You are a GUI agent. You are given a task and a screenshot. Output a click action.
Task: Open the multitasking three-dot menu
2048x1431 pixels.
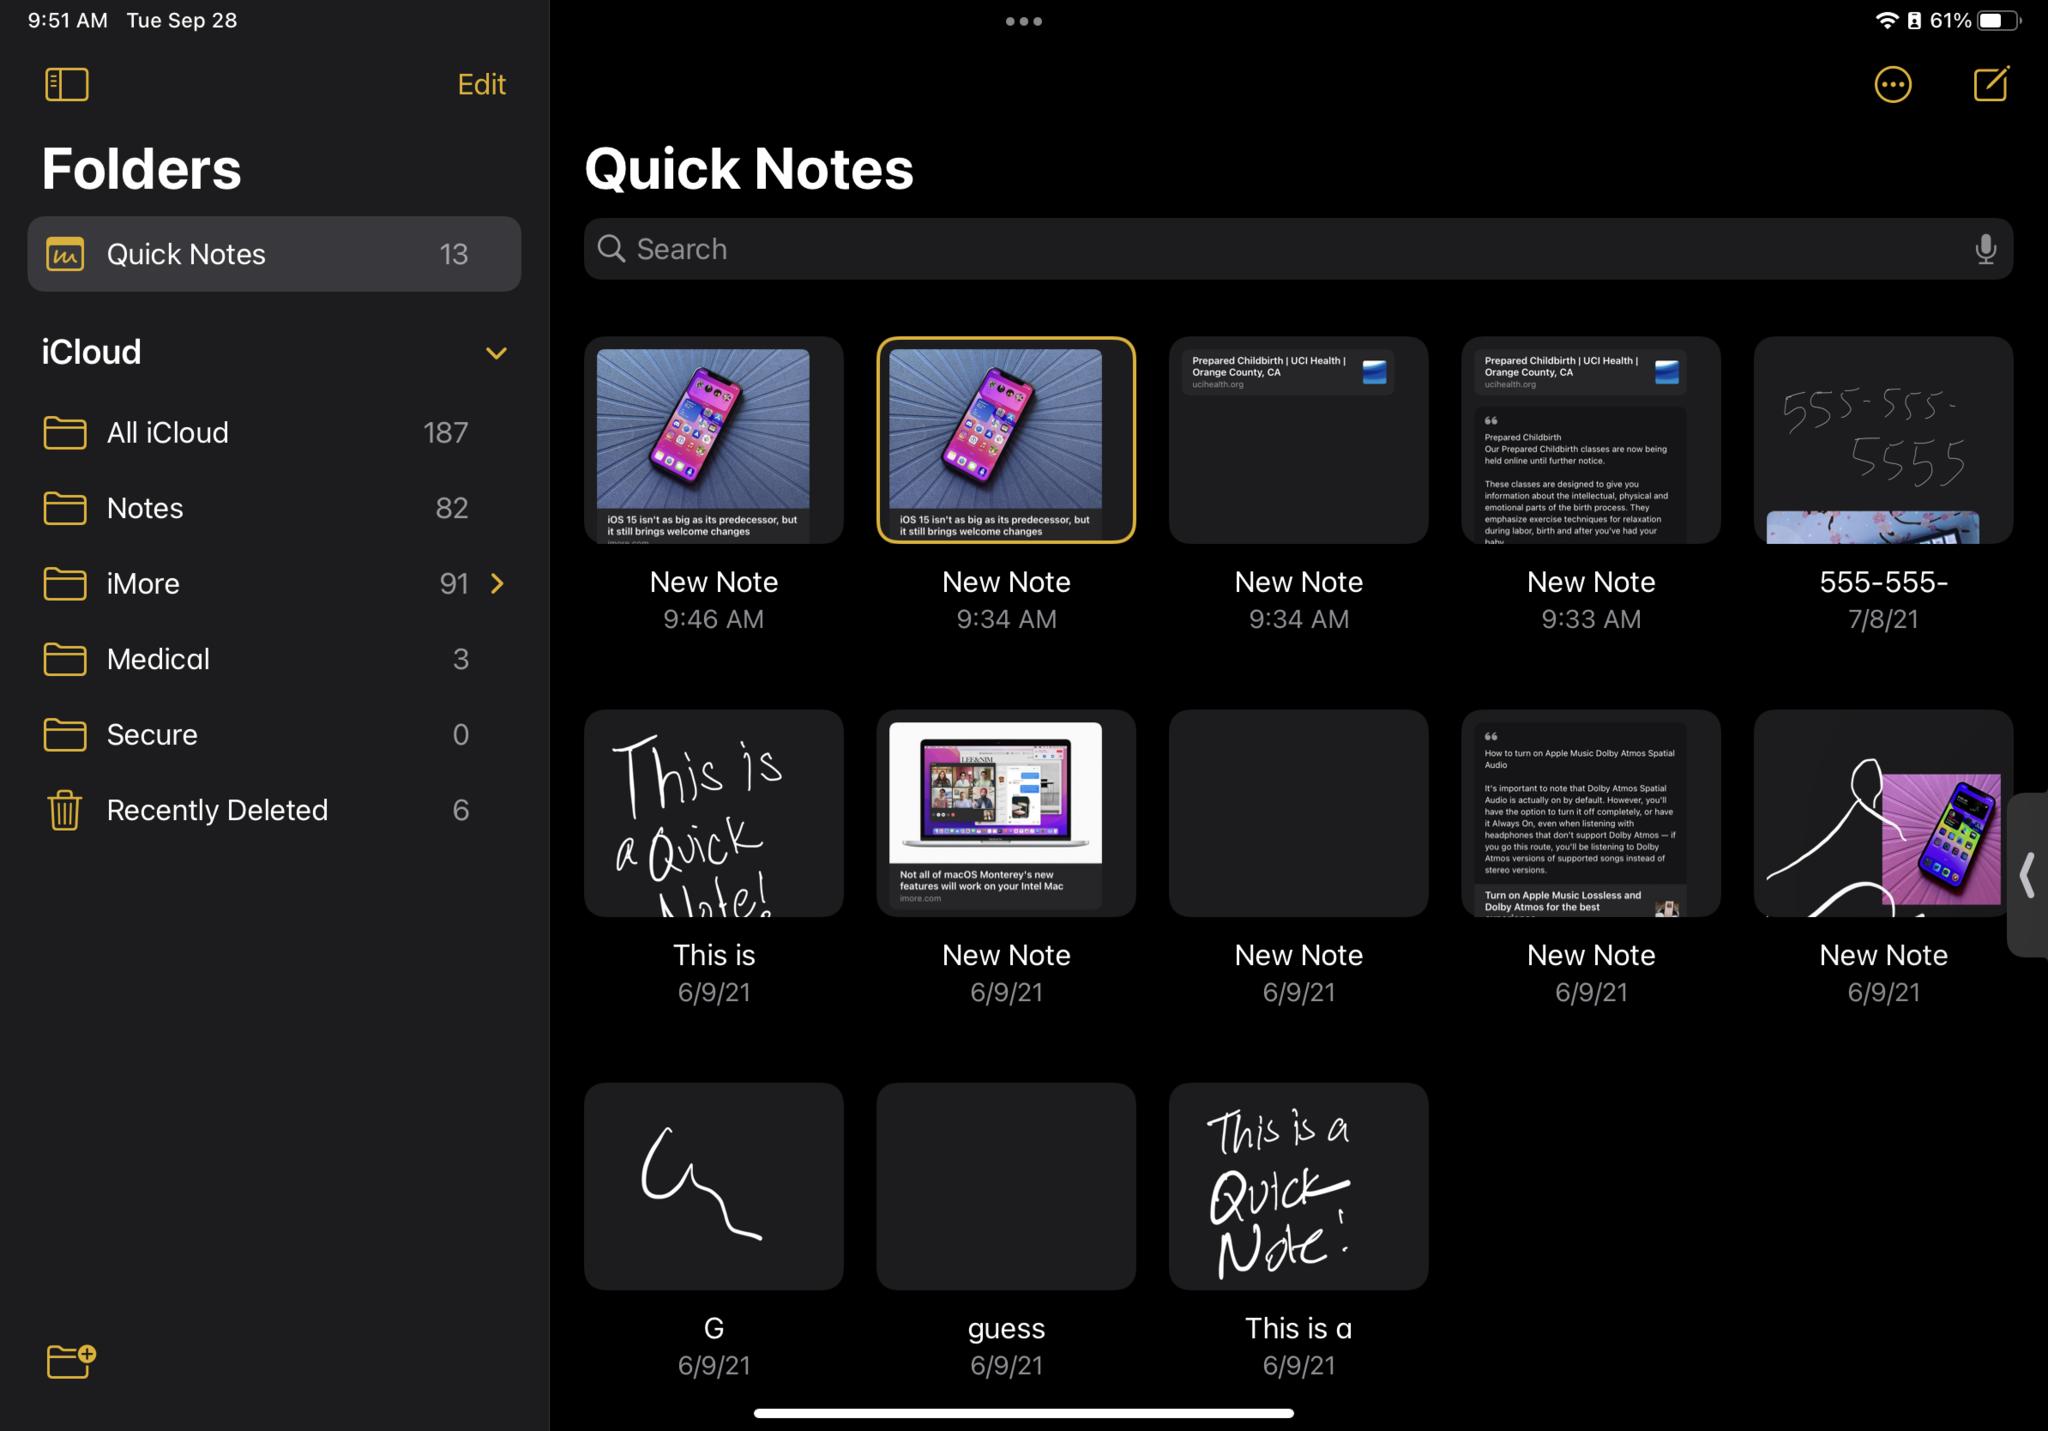tap(1023, 21)
